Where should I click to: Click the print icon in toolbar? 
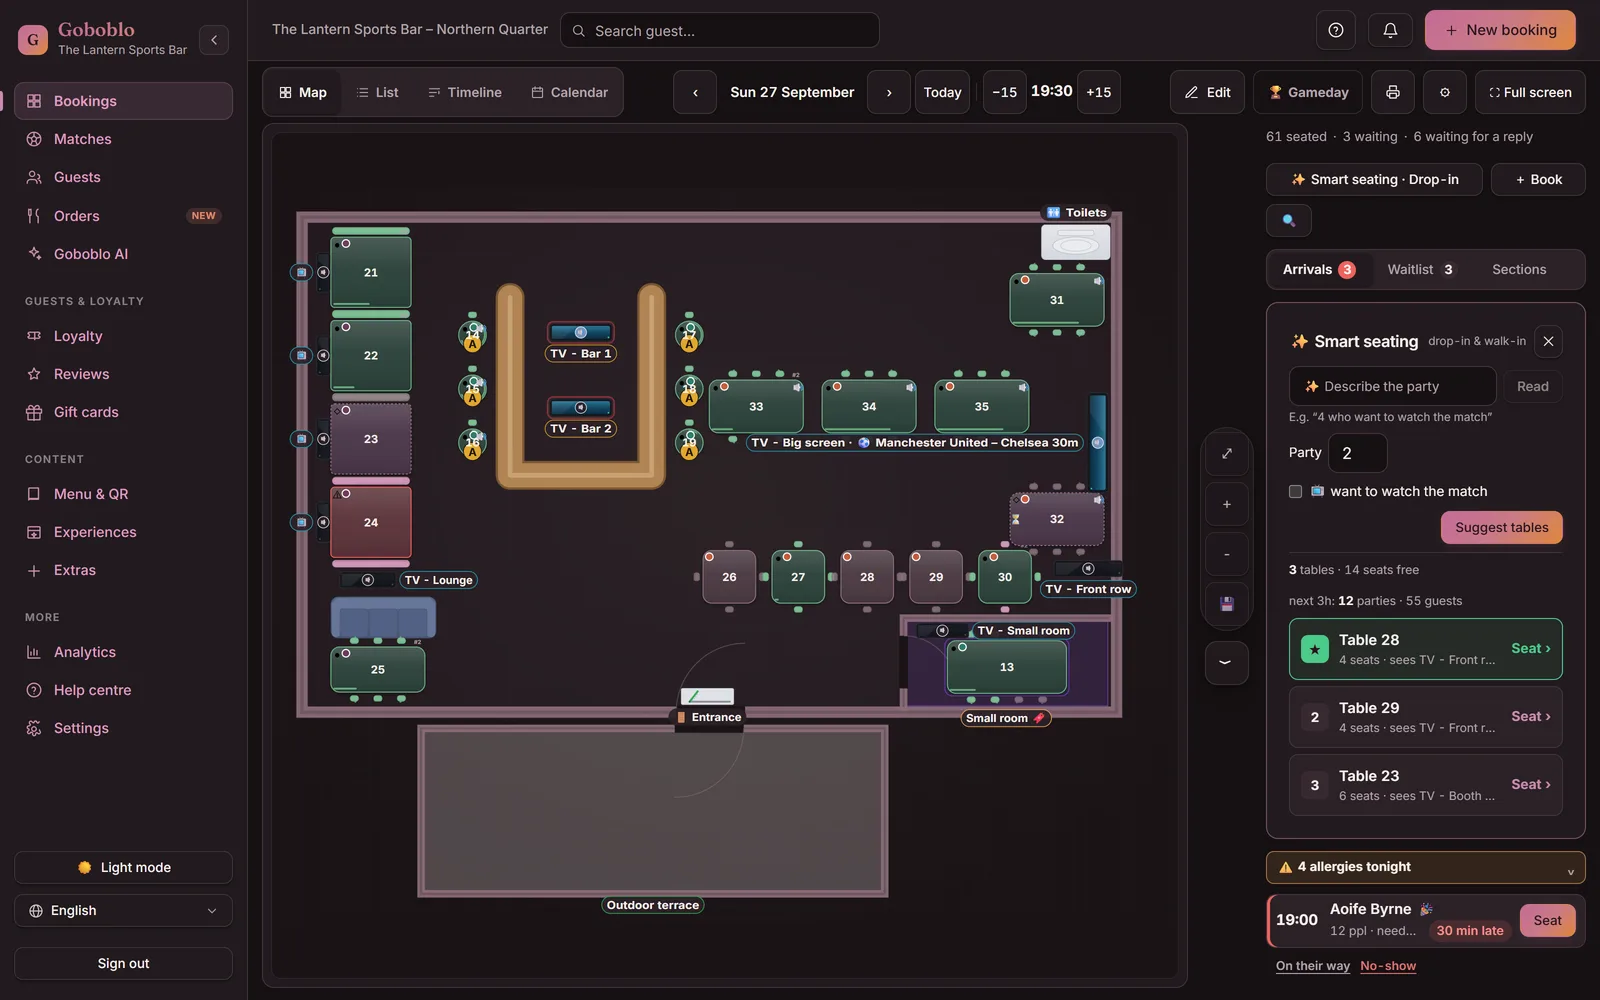tap(1392, 92)
